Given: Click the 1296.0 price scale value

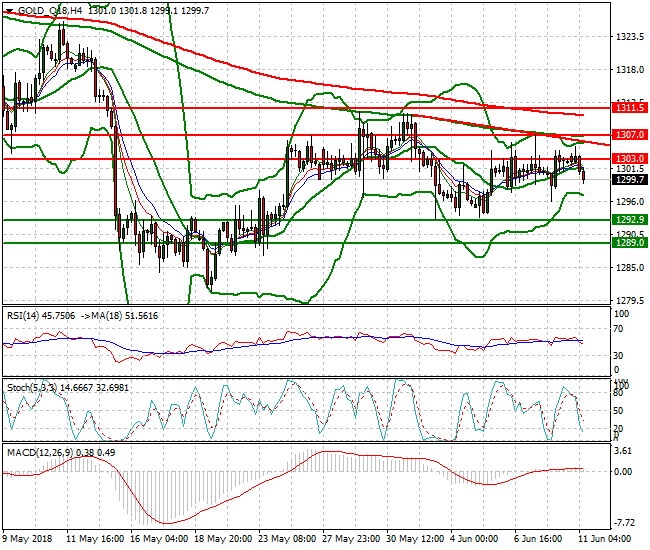Looking at the screenshot, I should 630,202.
